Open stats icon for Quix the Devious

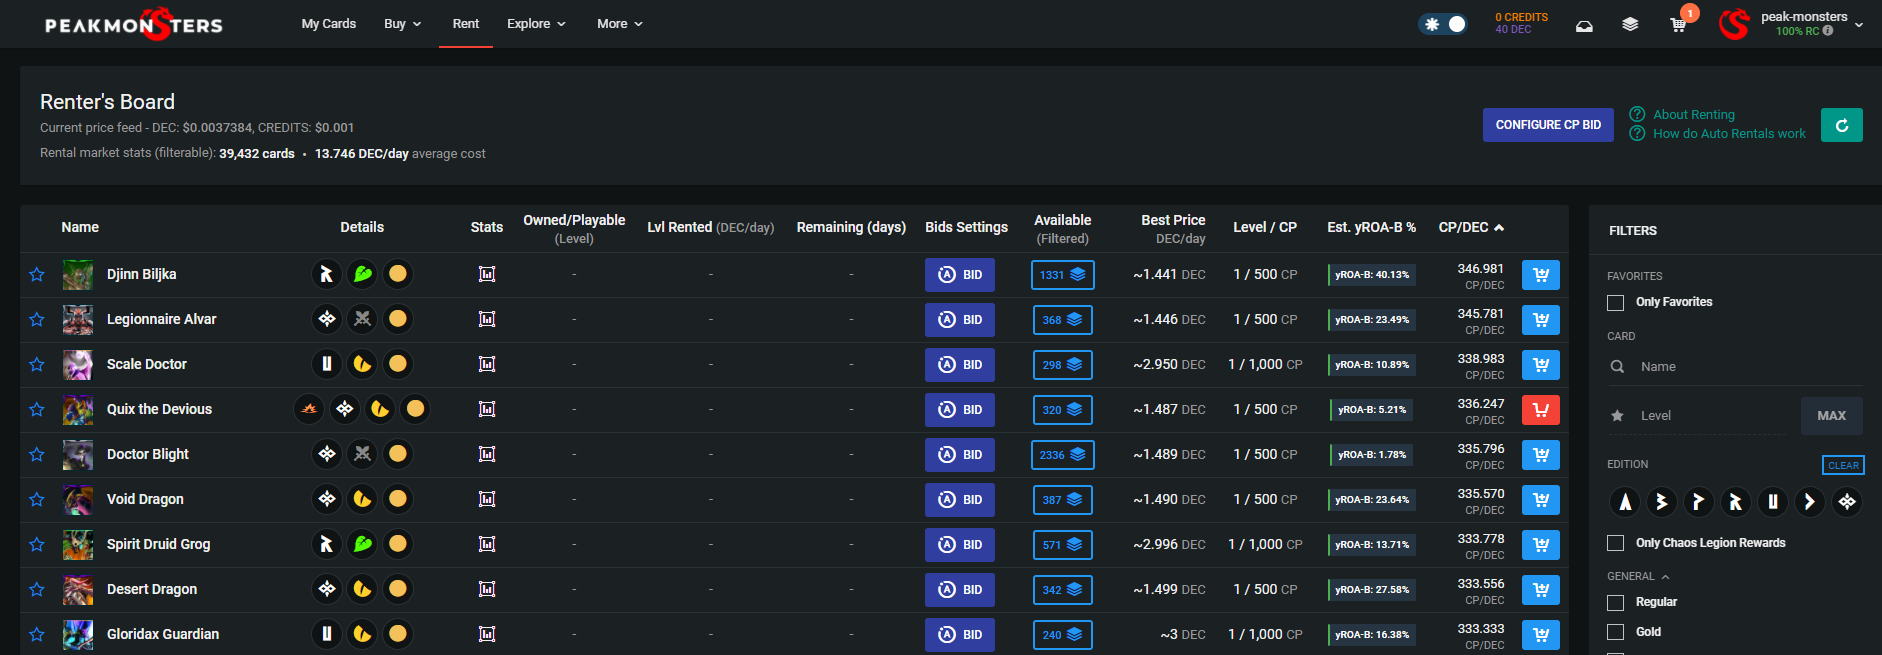coord(487,409)
